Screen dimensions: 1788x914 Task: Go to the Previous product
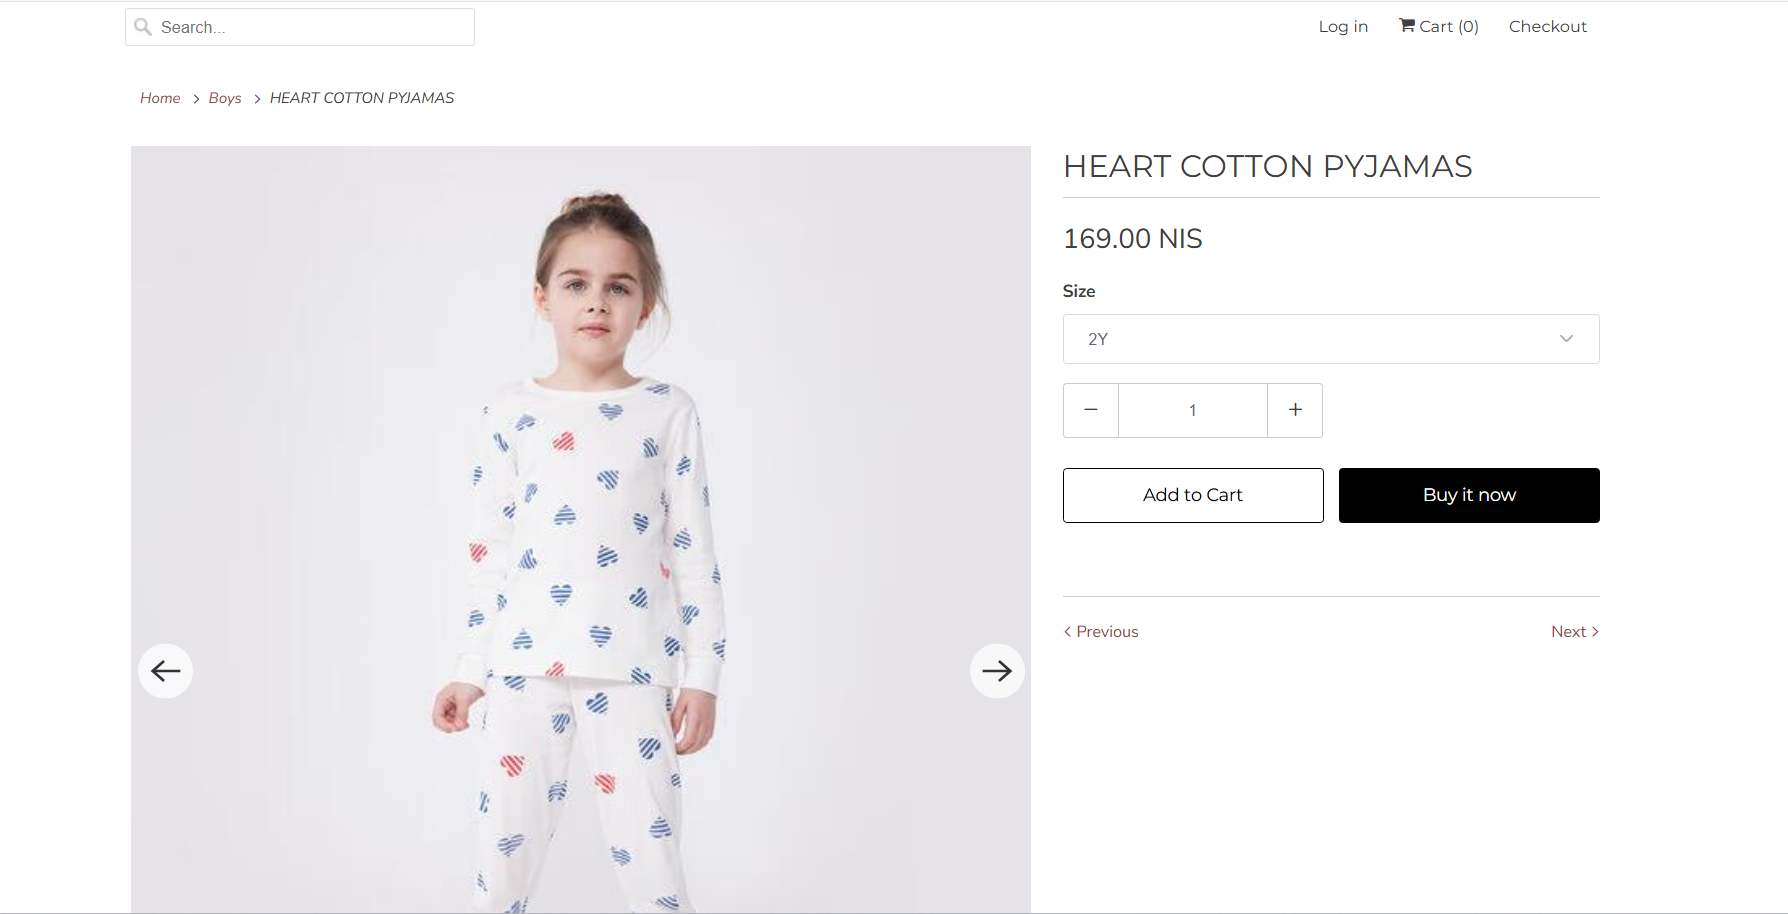tap(1101, 632)
